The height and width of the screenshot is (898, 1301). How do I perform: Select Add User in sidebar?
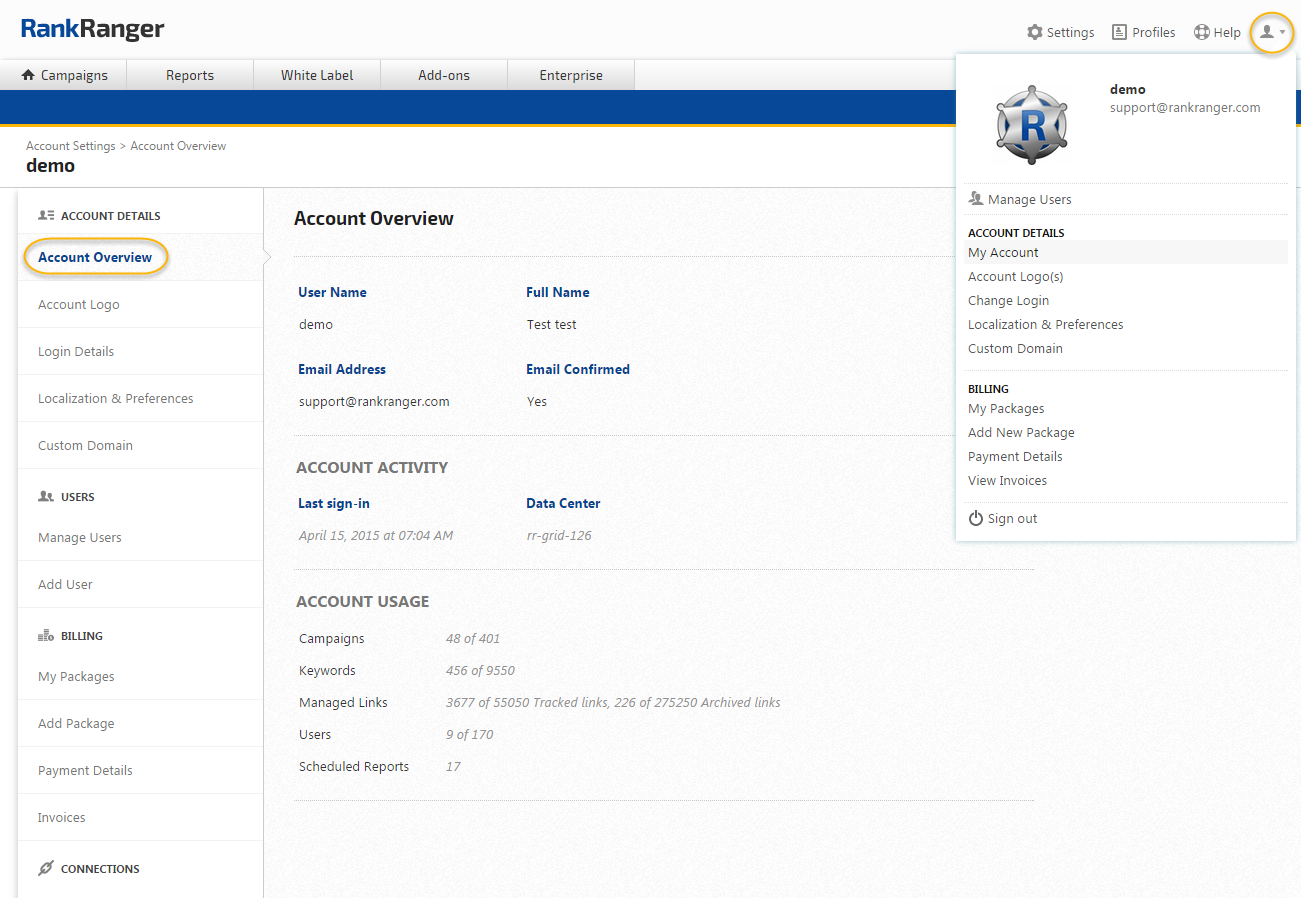[65, 584]
